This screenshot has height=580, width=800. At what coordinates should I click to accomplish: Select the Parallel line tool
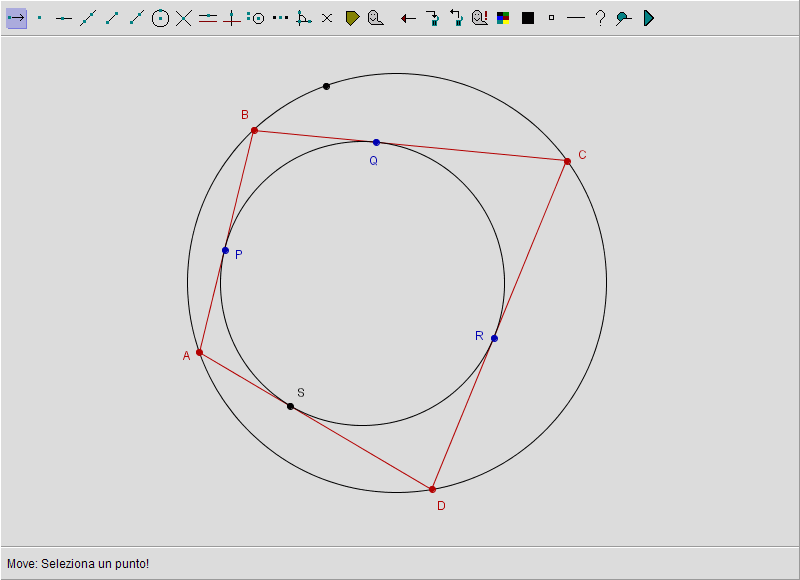[208, 18]
